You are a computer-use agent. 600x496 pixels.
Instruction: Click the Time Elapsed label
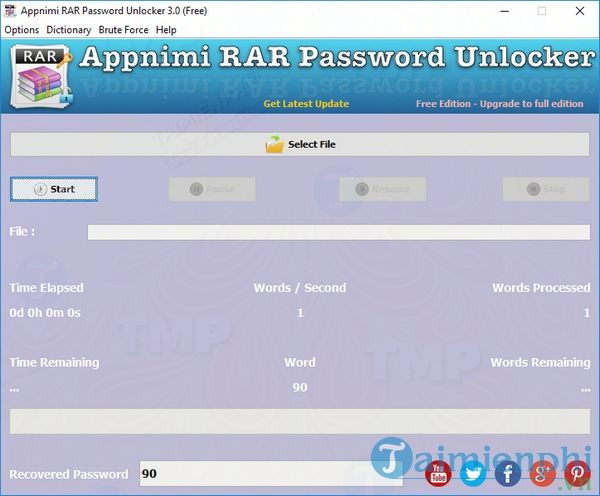[46, 288]
